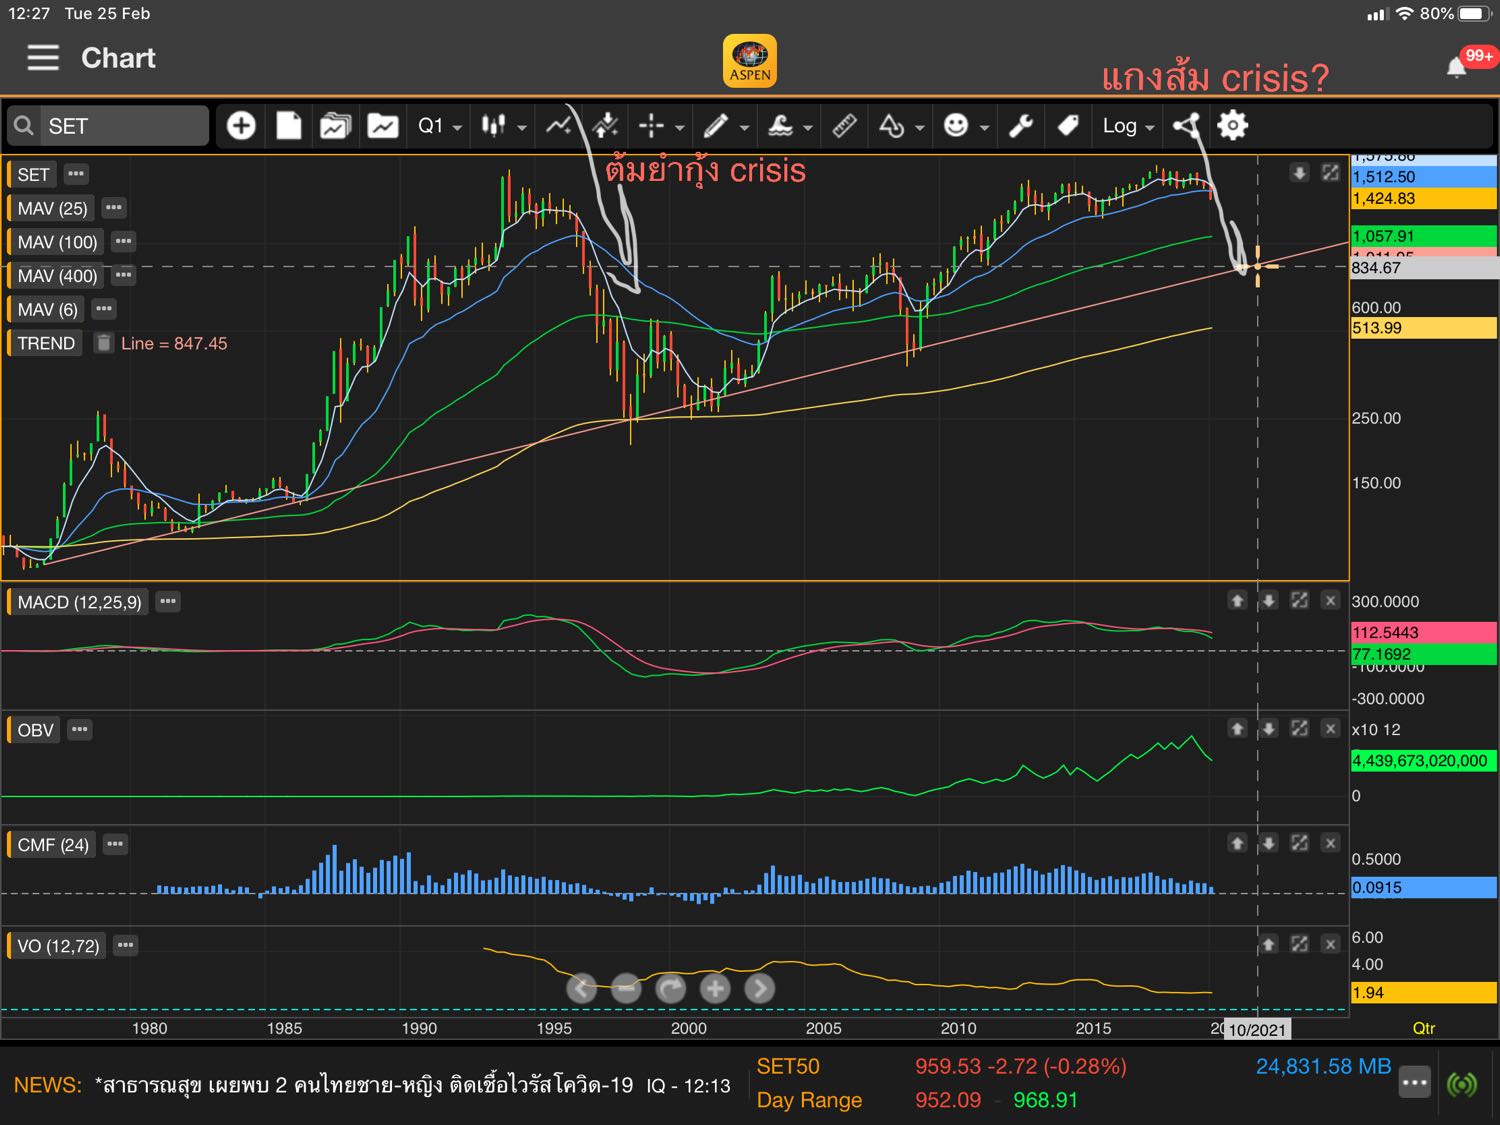The height and width of the screenshot is (1125, 1500).
Task: Open the wrench tools icon
Action: click(x=1020, y=125)
